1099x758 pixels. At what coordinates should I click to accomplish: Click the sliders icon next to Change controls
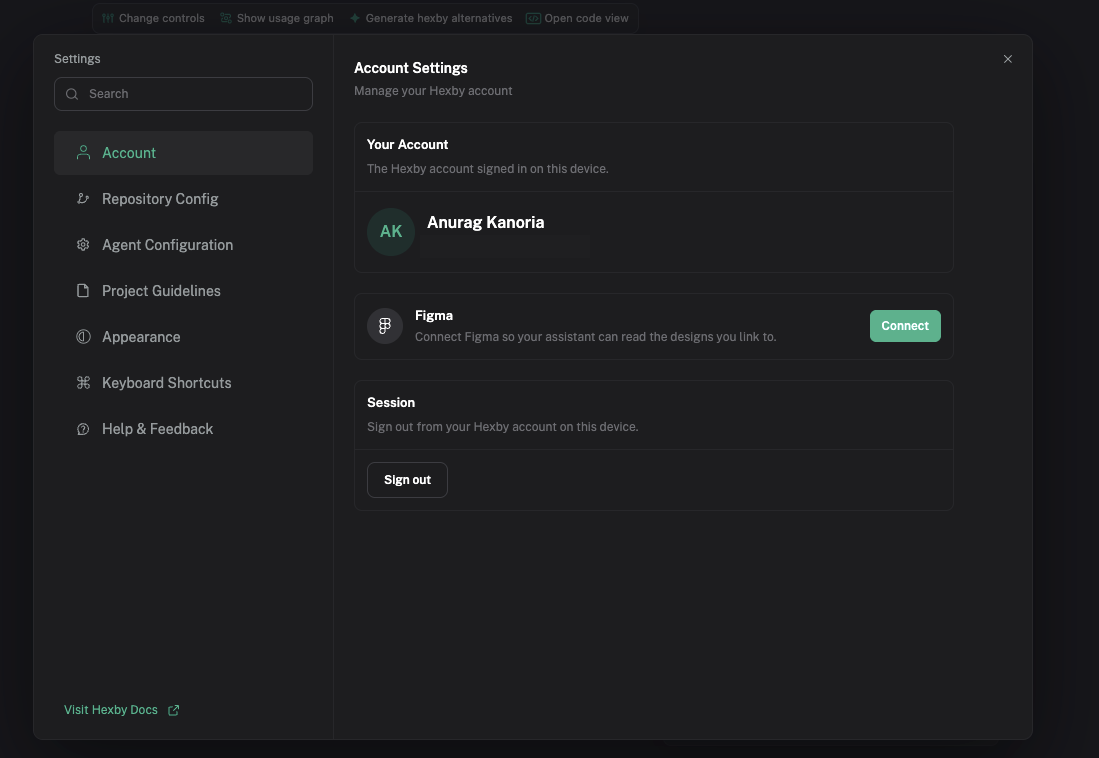(x=108, y=18)
